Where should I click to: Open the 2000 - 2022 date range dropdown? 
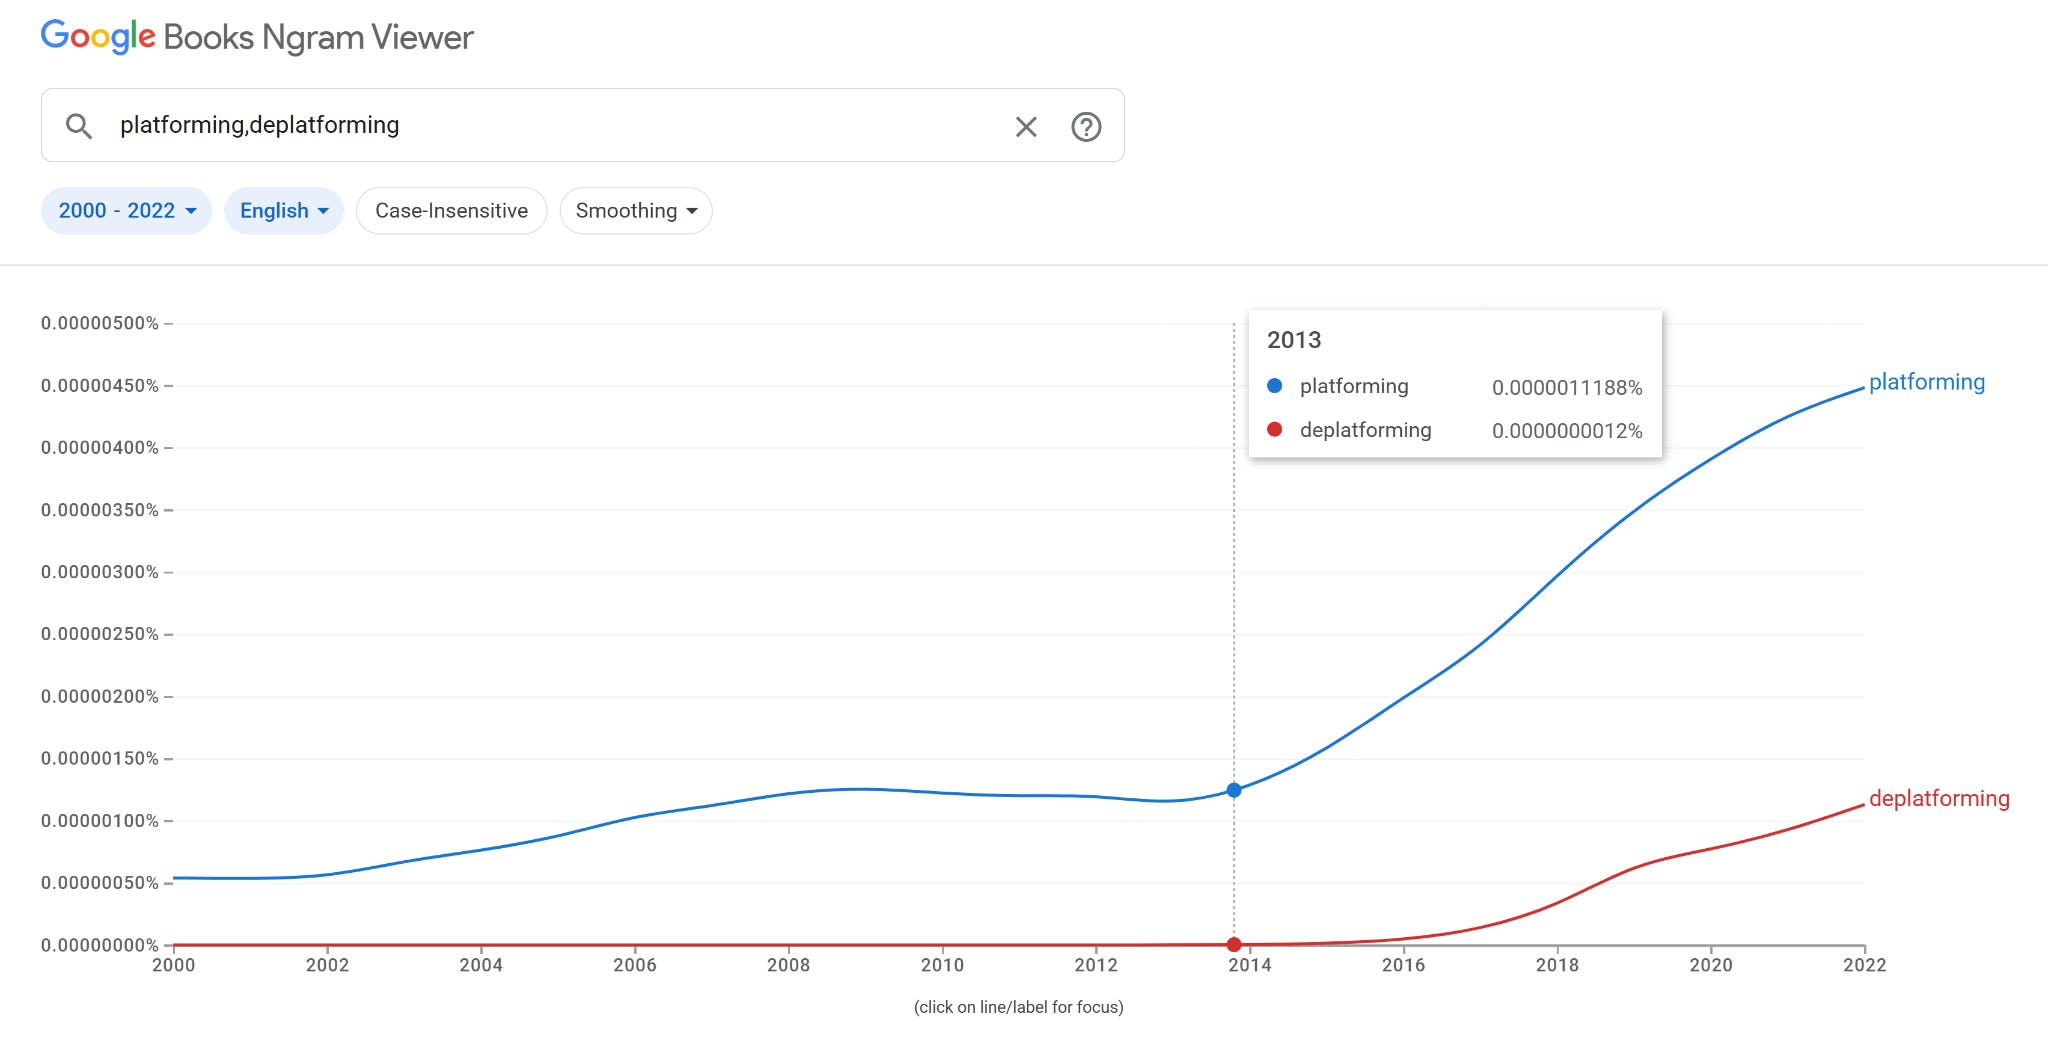(126, 211)
